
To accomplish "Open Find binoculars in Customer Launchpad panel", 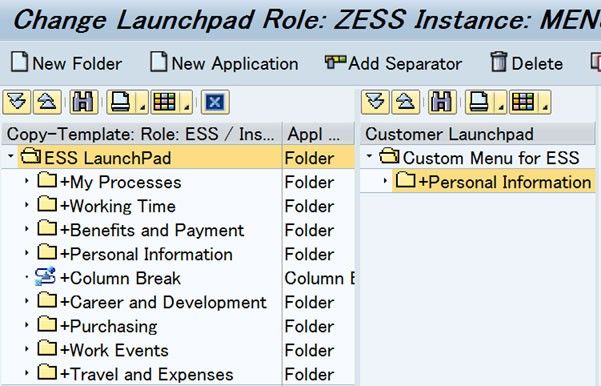I will pyautogui.click(x=442, y=102).
